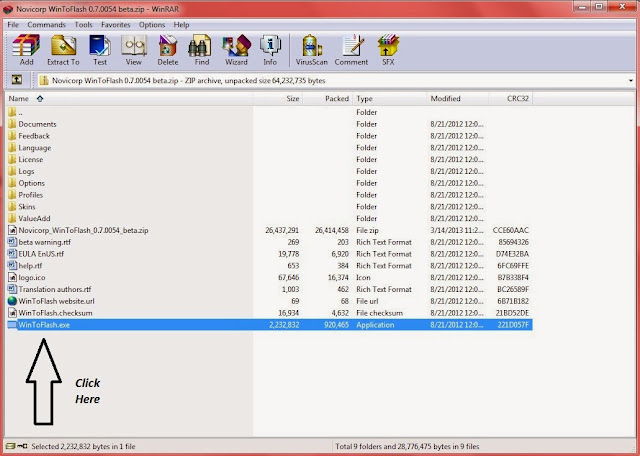Sort by the Type column header
Image resolution: width=640 pixels, height=456 pixels.
pos(389,99)
